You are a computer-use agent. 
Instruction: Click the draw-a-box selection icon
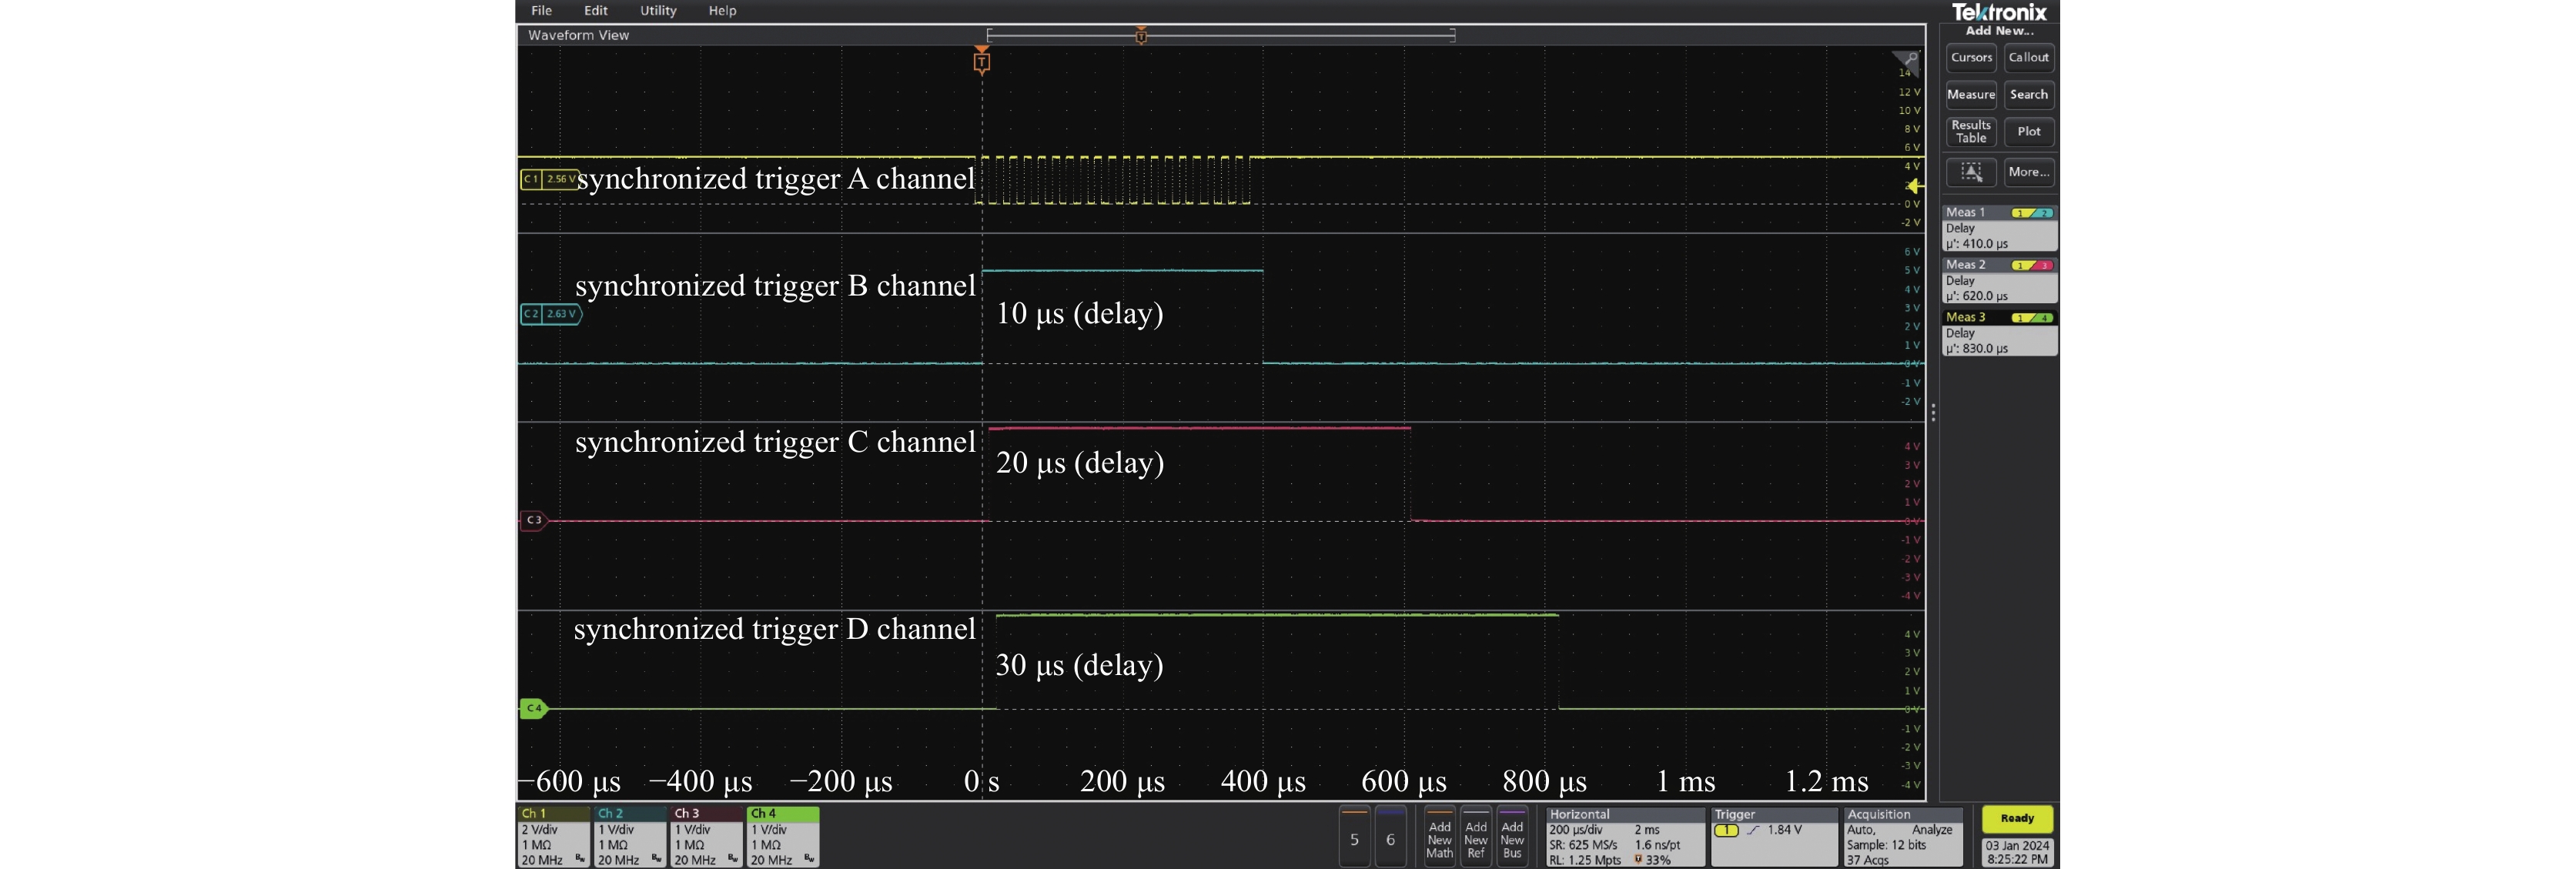pos(1970,172)
